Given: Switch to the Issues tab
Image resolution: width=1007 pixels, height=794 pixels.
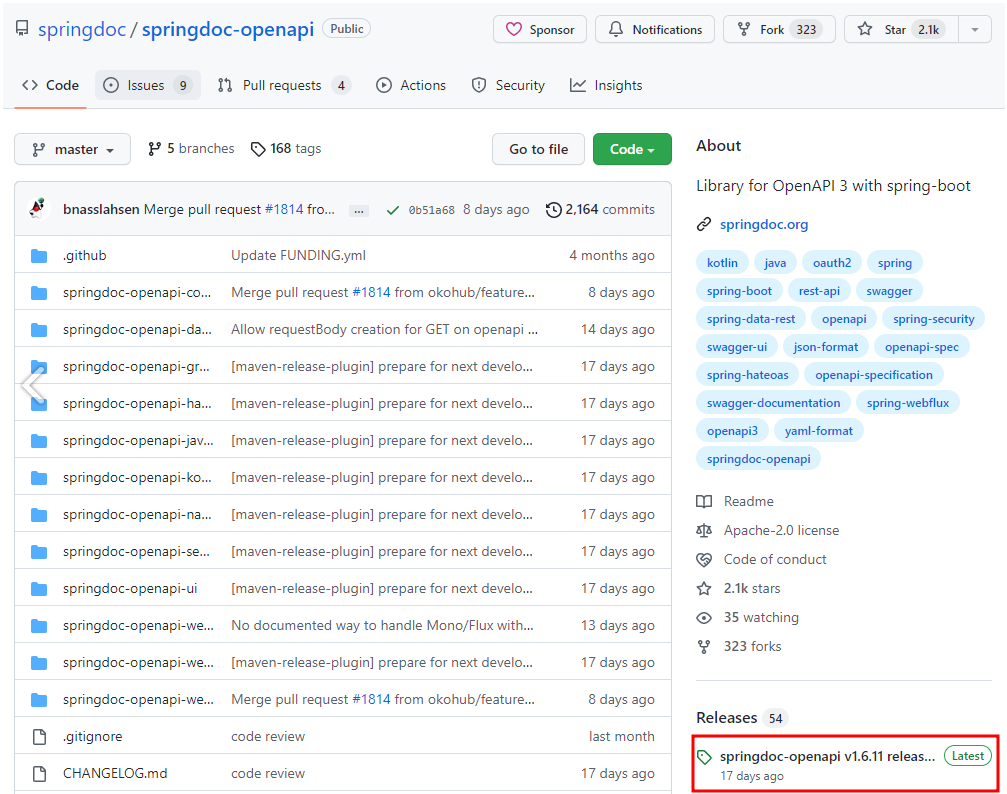Looking at the screenshot, I should [x=148, y=85].
